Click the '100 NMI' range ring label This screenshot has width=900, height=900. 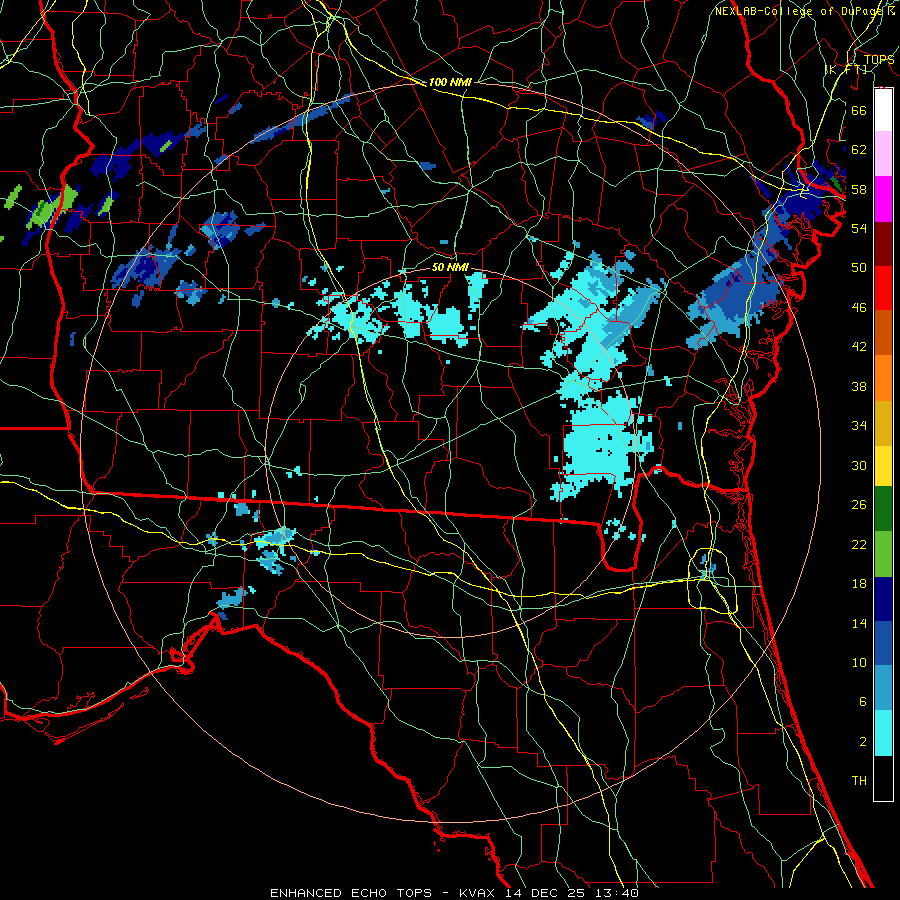450,82
